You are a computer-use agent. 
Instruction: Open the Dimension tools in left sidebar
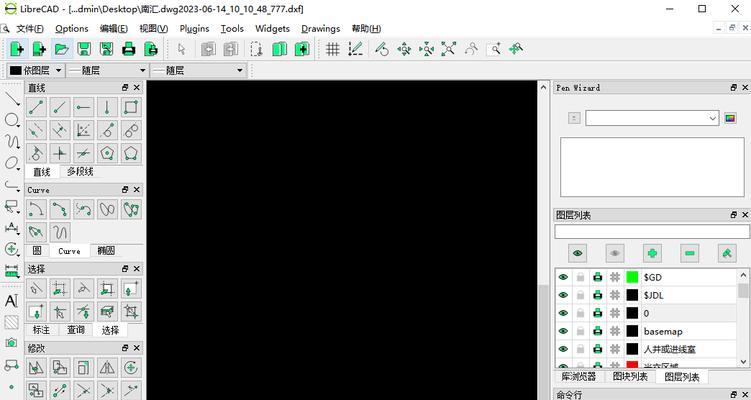pyautogui.click(x=11, y=228)
